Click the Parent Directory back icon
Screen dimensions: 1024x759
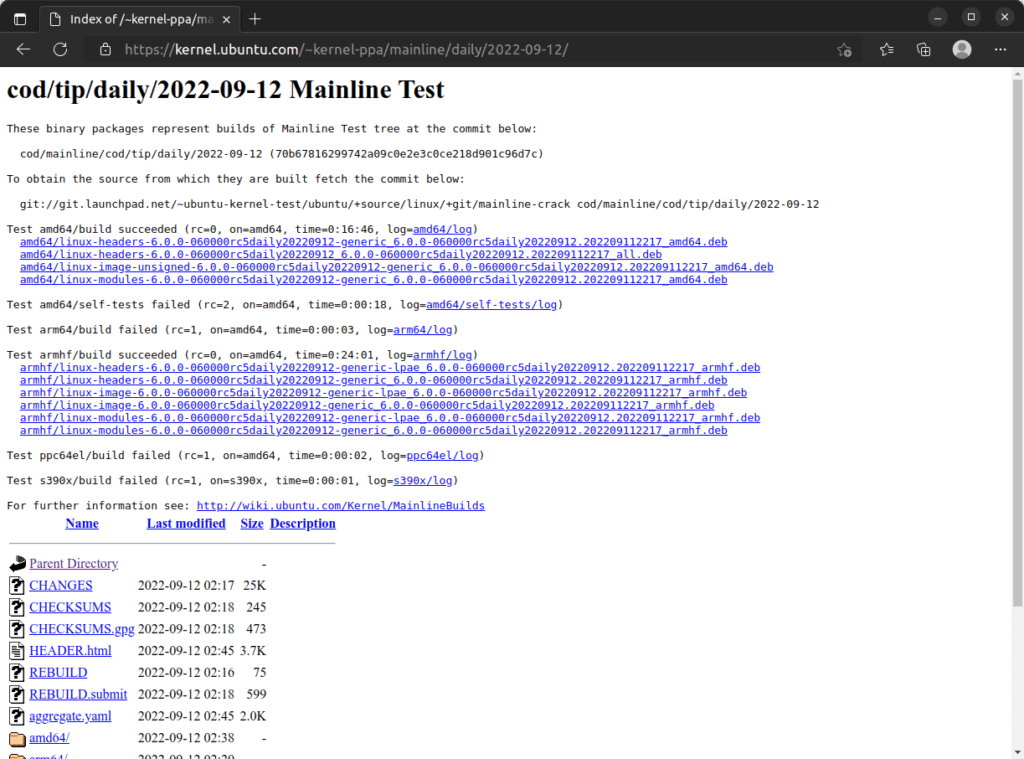pos(18,563)
